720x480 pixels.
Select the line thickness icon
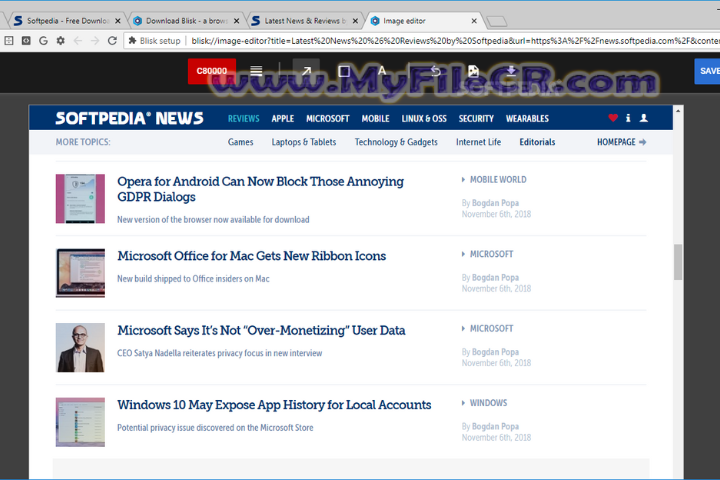pyautogui.click(x=256, y=71)
